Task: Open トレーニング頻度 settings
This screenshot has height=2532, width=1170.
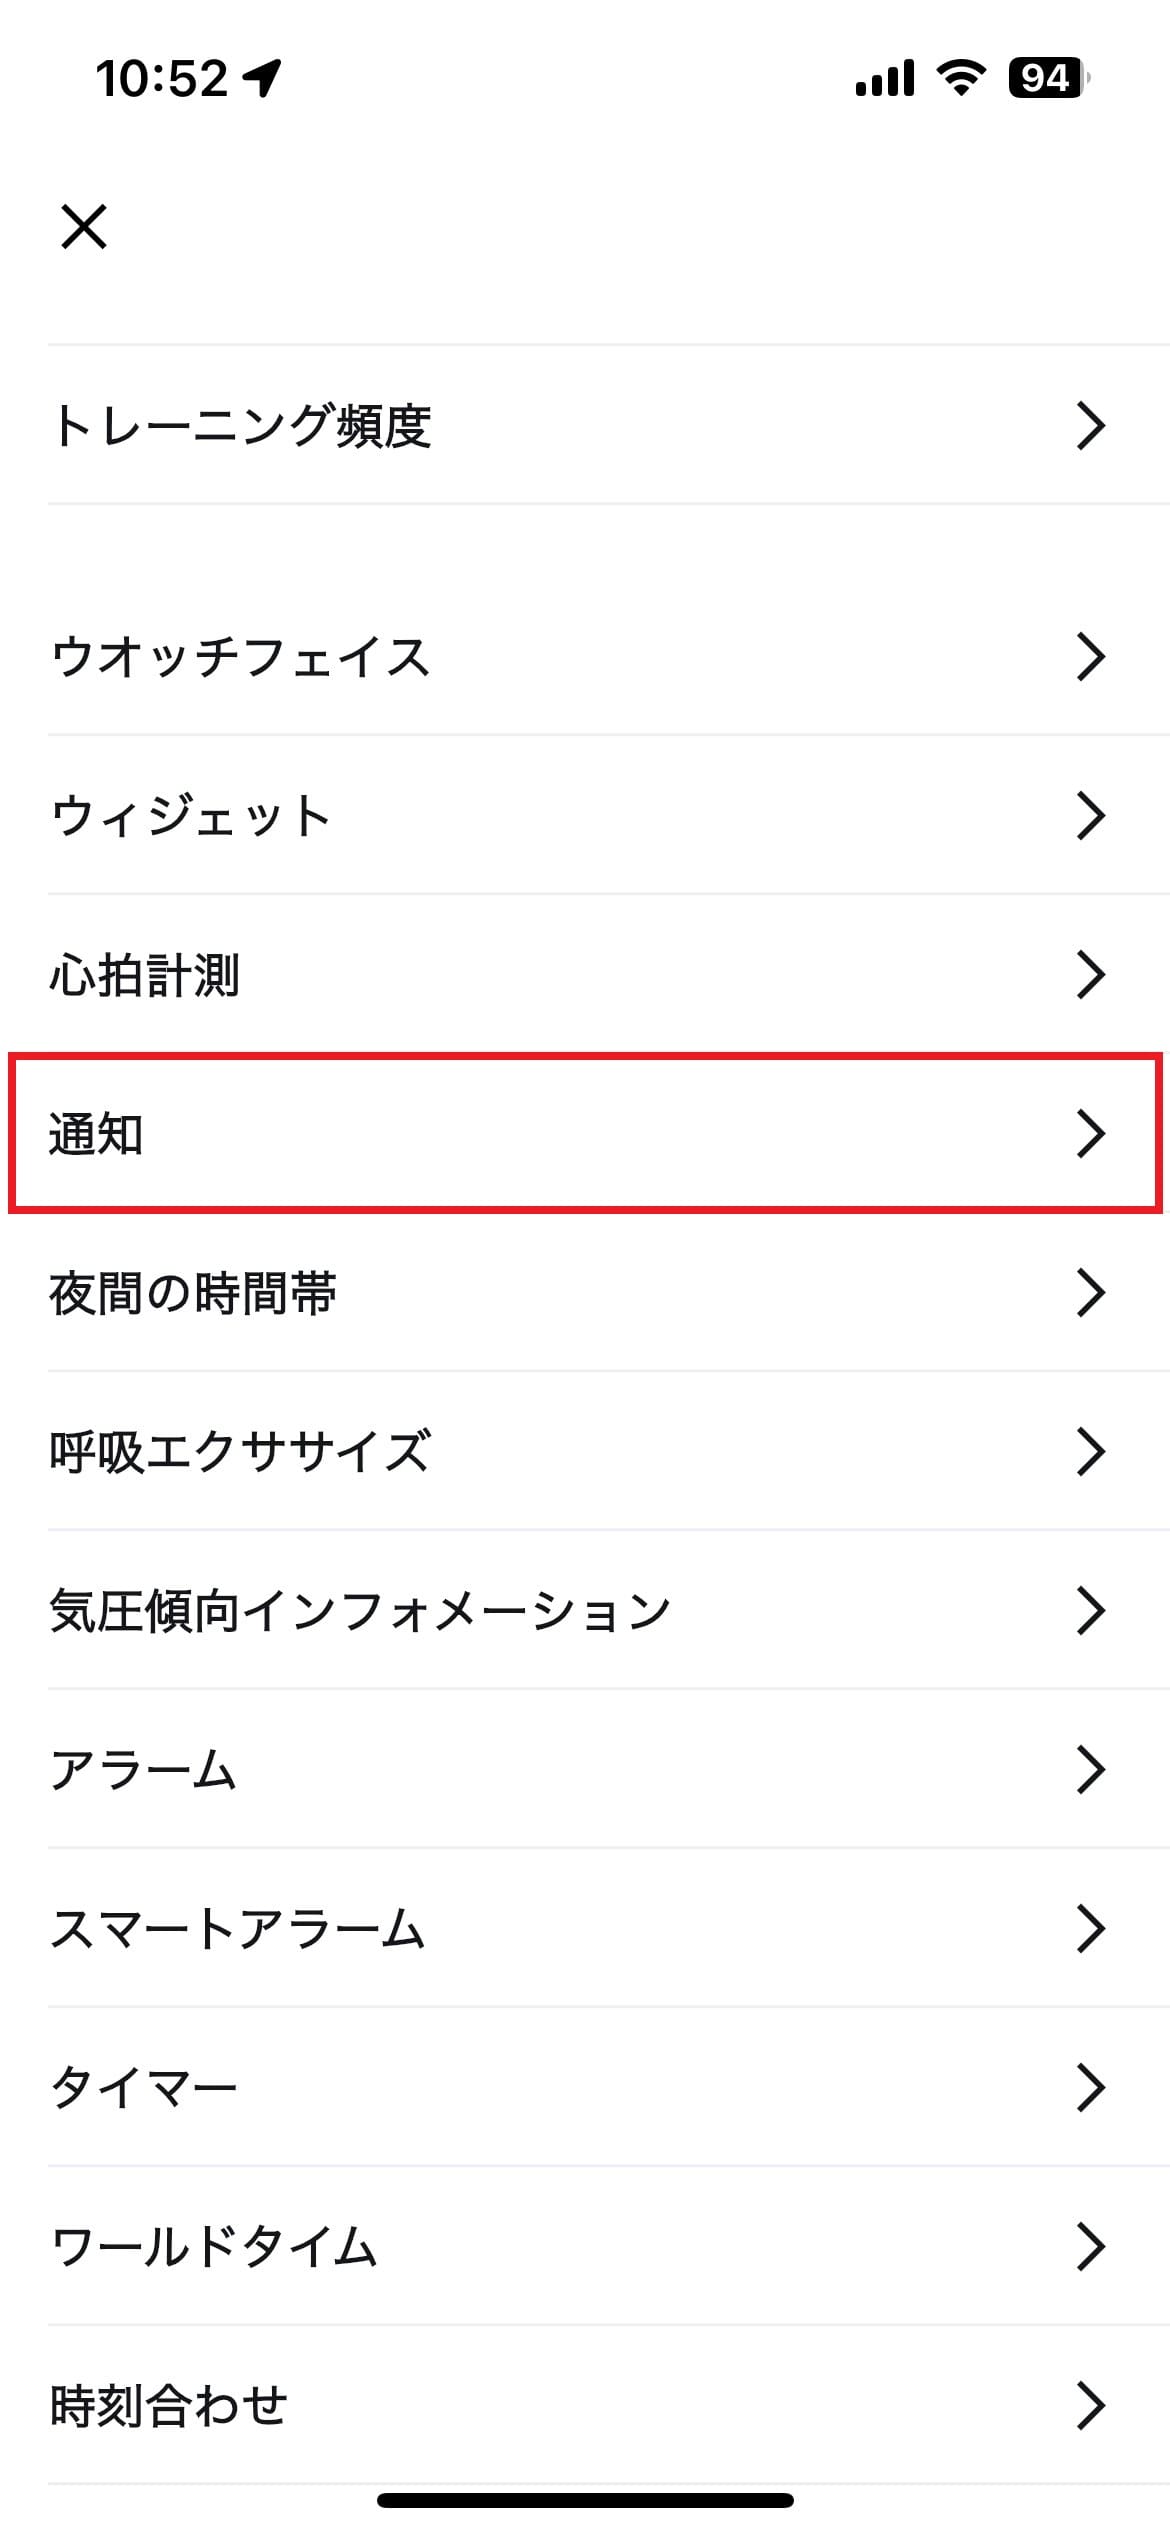Action: [x=585, y=425]
